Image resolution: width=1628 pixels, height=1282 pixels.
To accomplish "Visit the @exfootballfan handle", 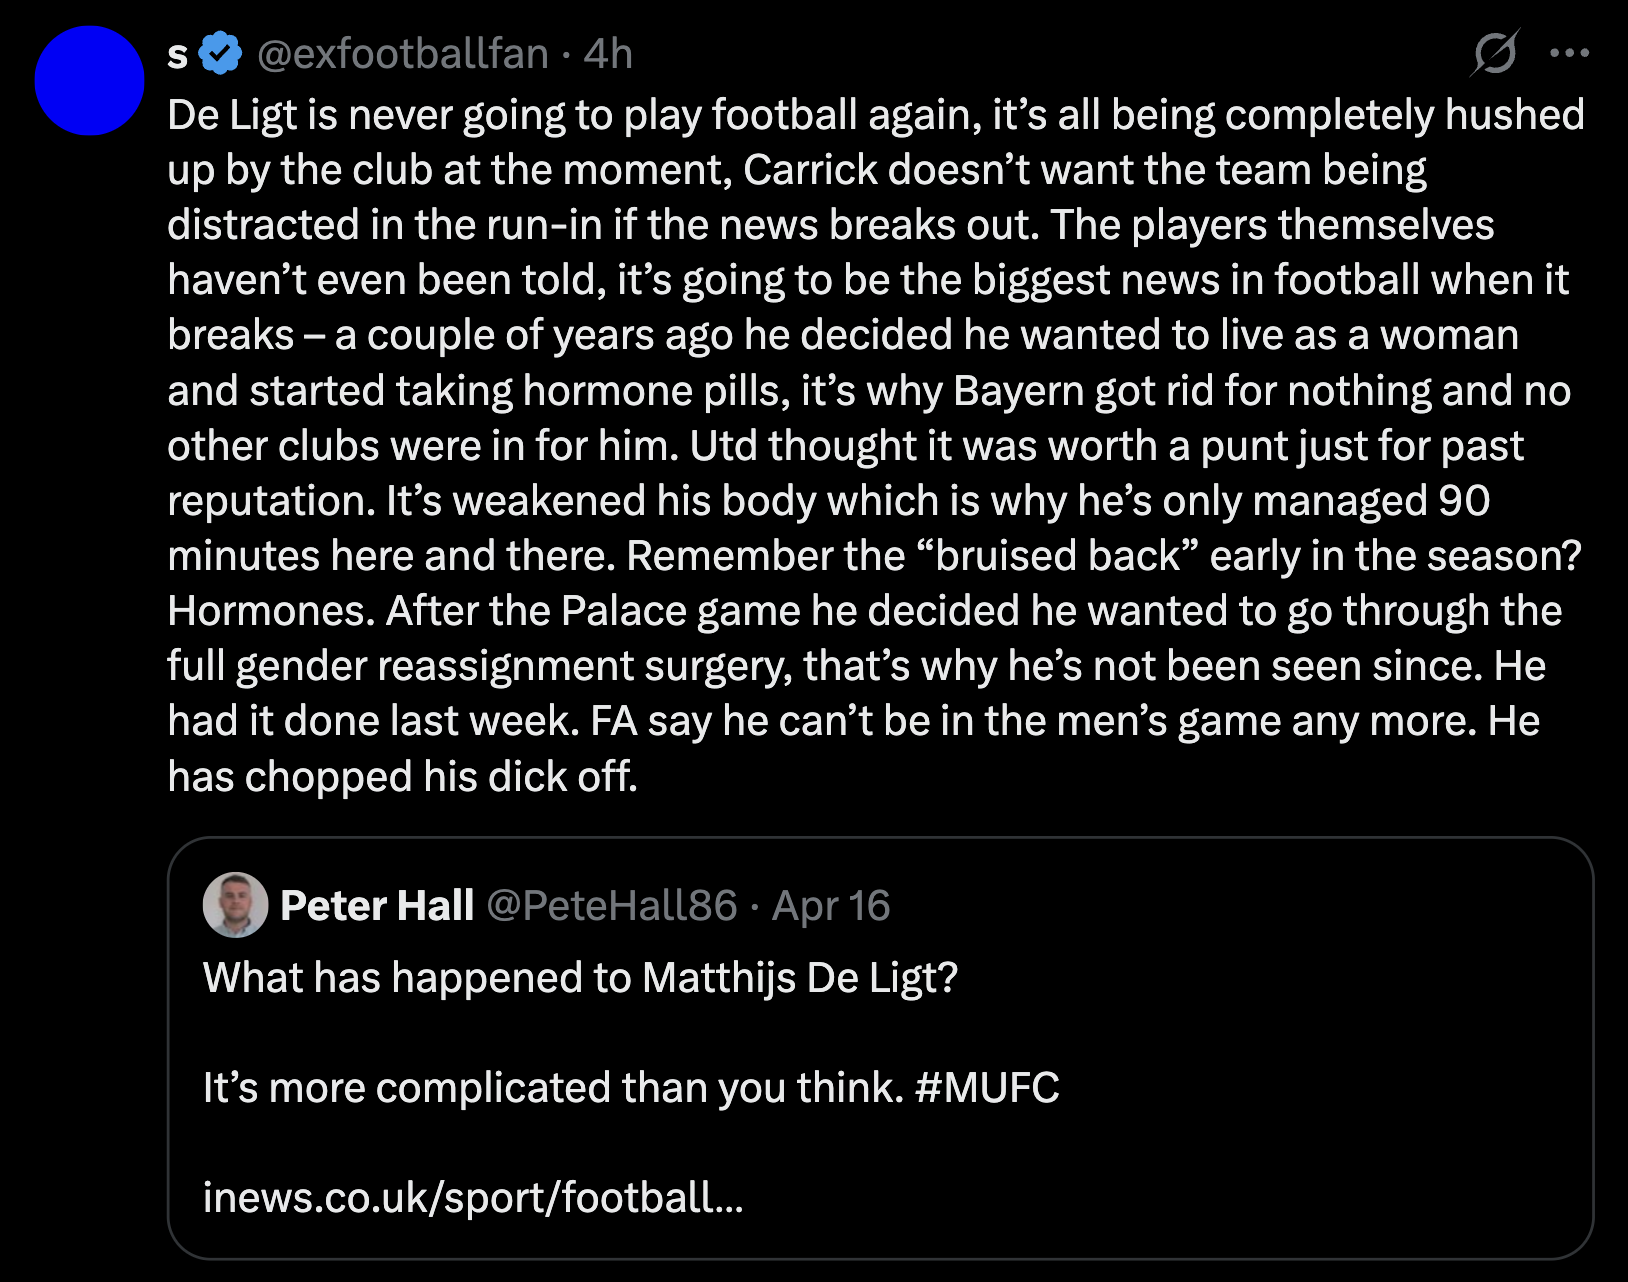I will [402, 53].
